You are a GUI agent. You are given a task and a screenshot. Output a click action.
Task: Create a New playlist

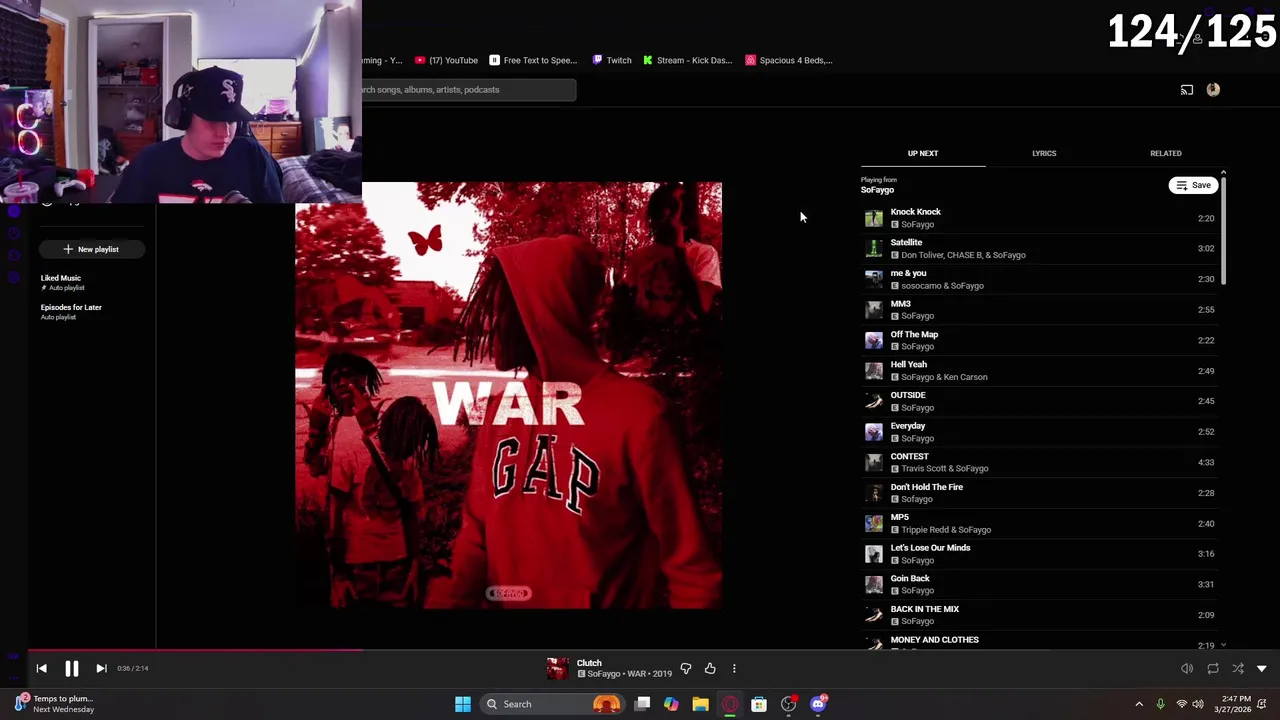tap(91, 249)
